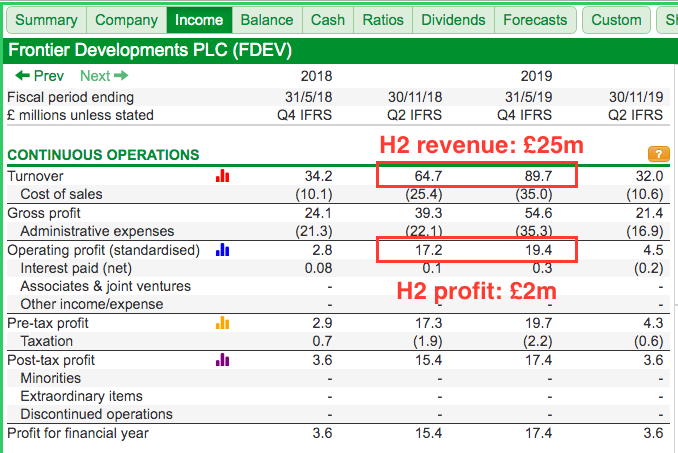Select the Post-tax profit row label
The width and height of the screenshot is (678, 453).
[51, 360]
